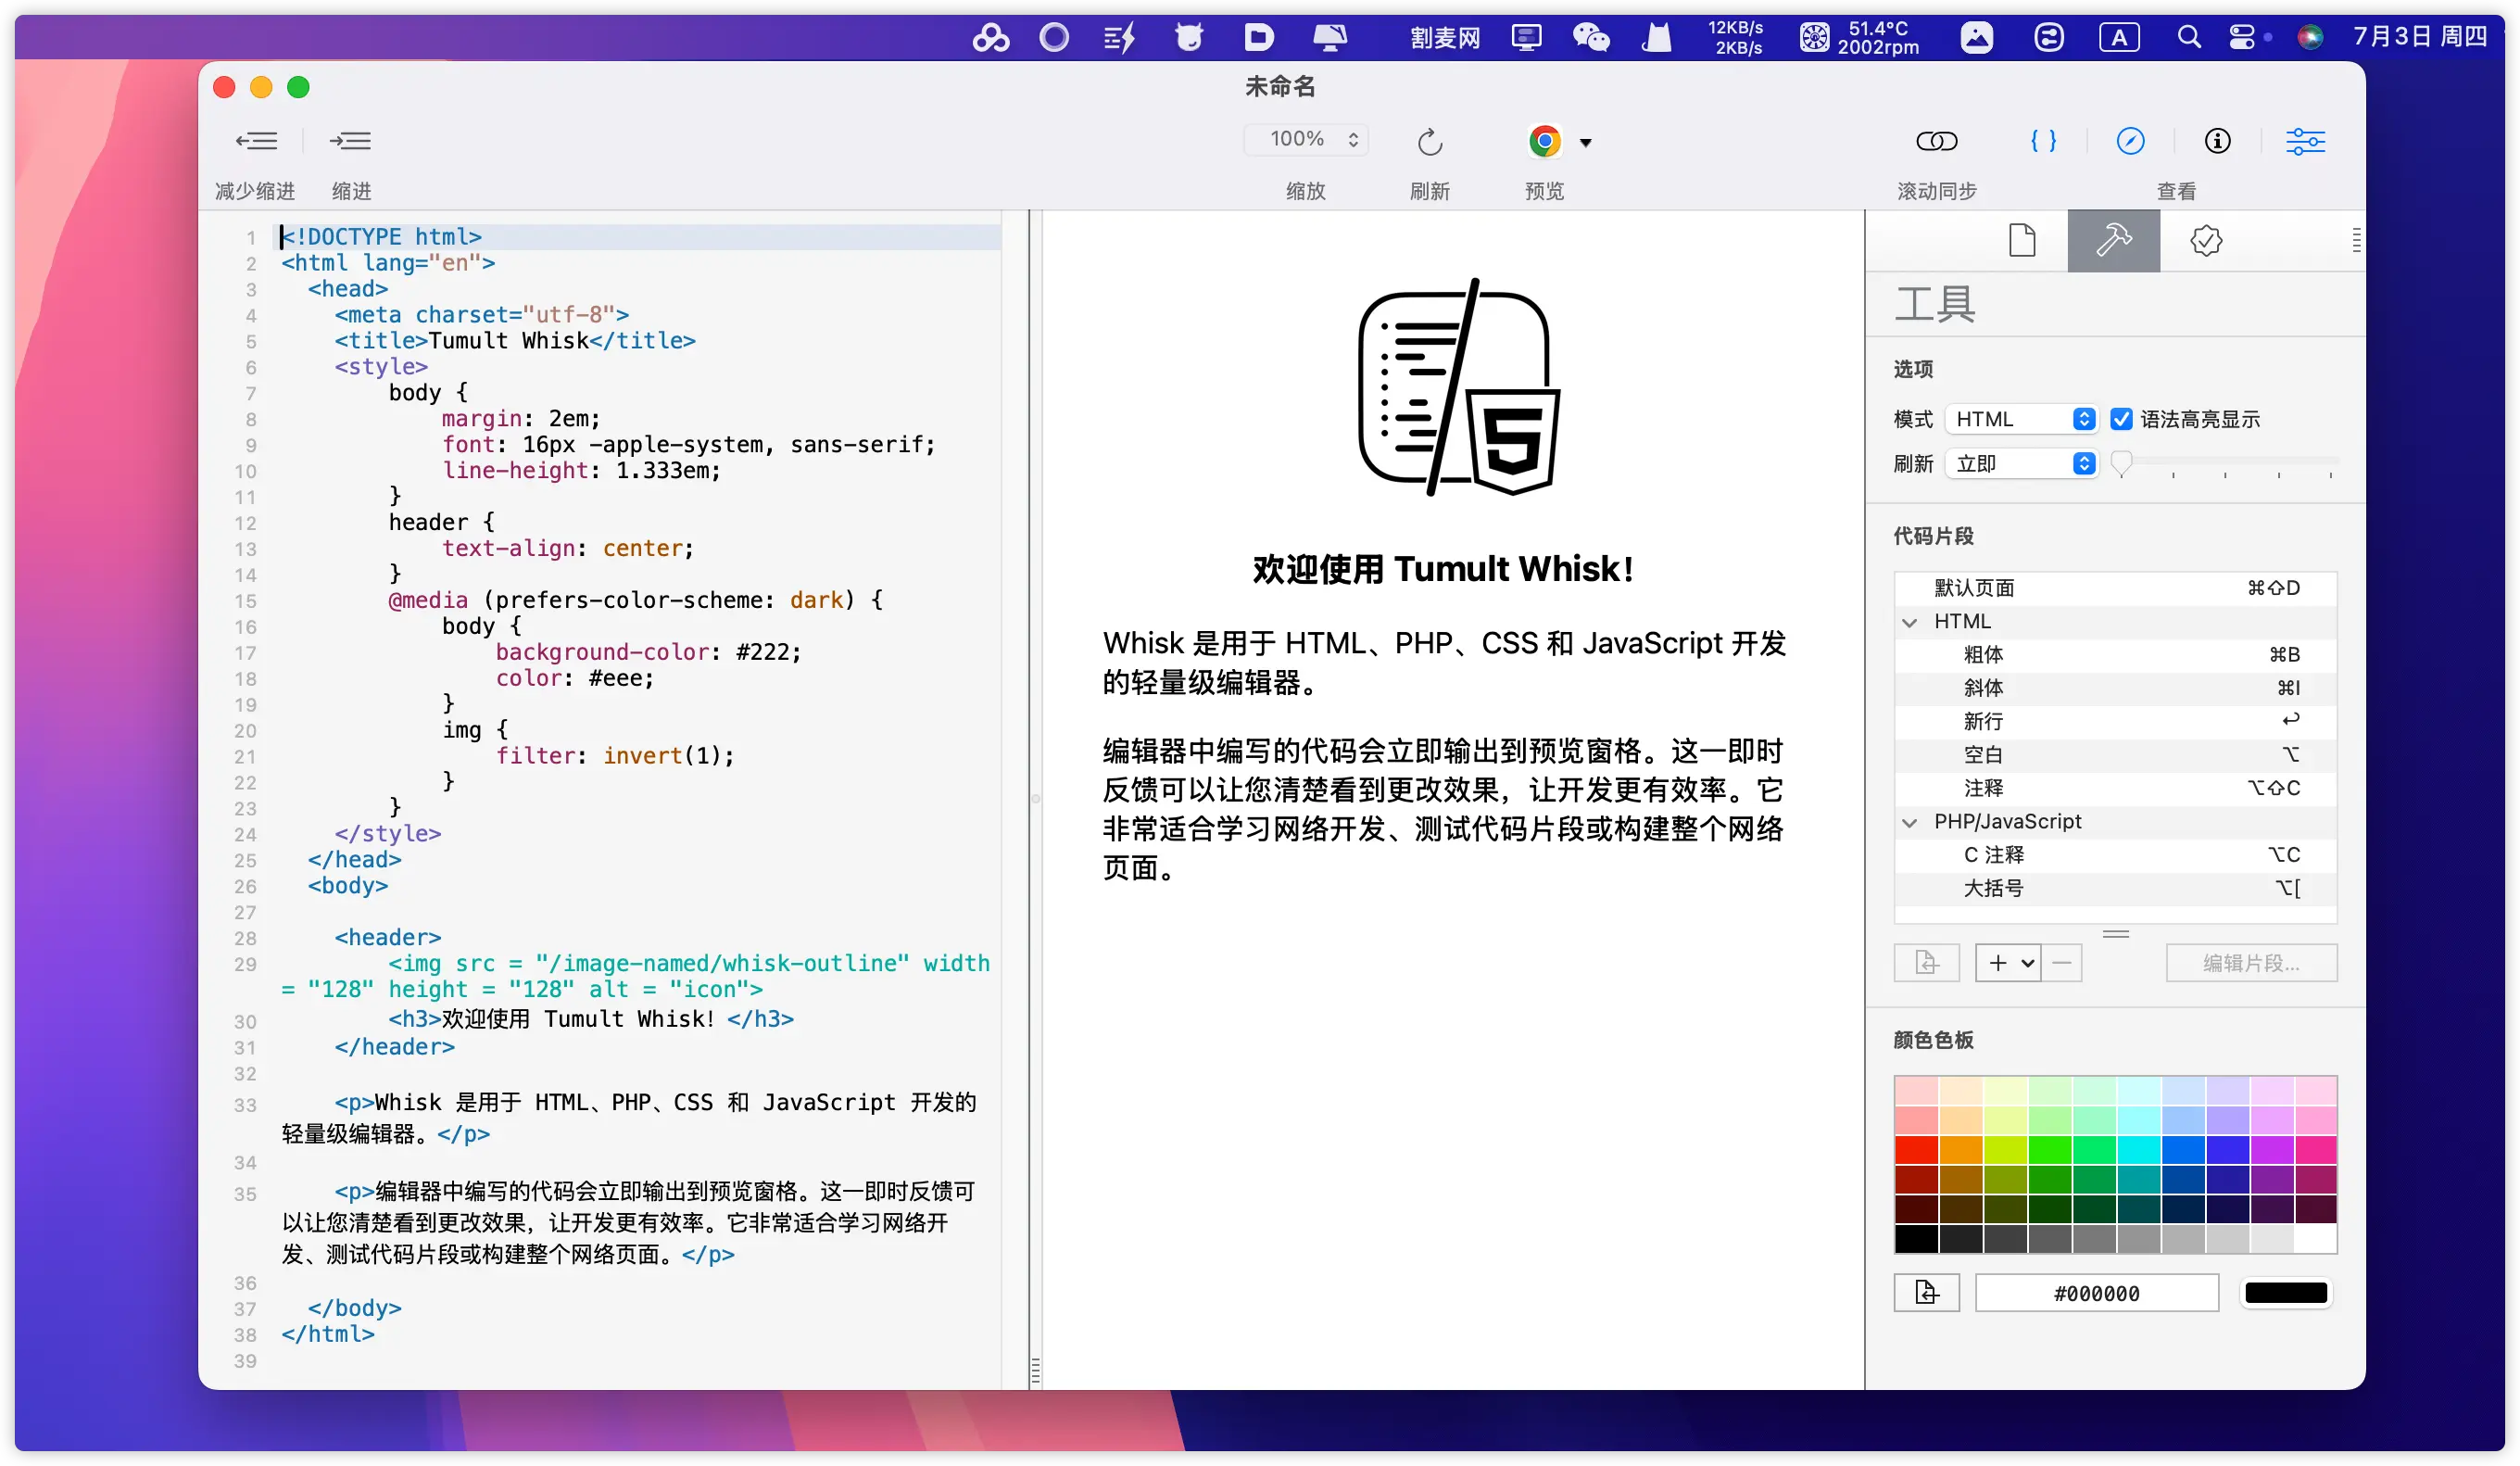Remove snippet using minus button

coord(2062,963)
